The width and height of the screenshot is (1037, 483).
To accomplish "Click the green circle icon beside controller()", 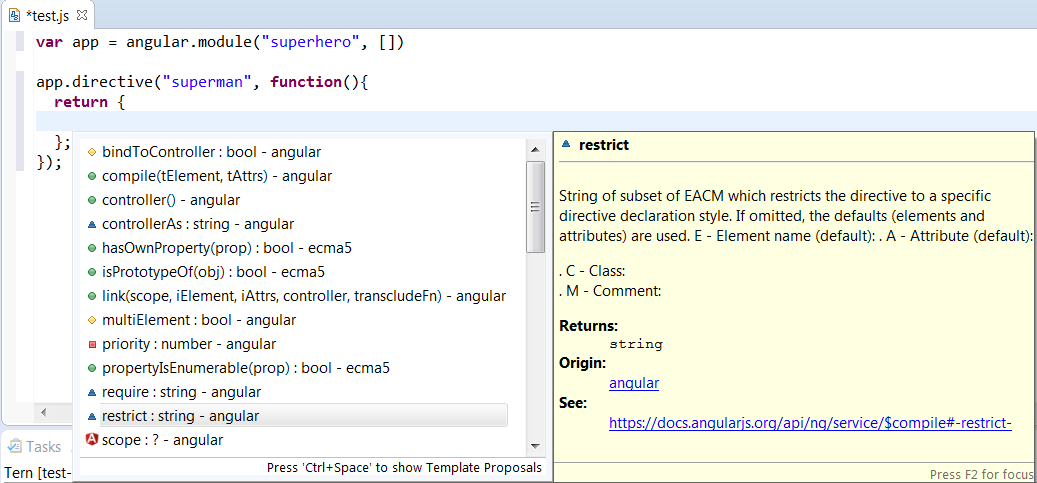I will pos(92,200).
